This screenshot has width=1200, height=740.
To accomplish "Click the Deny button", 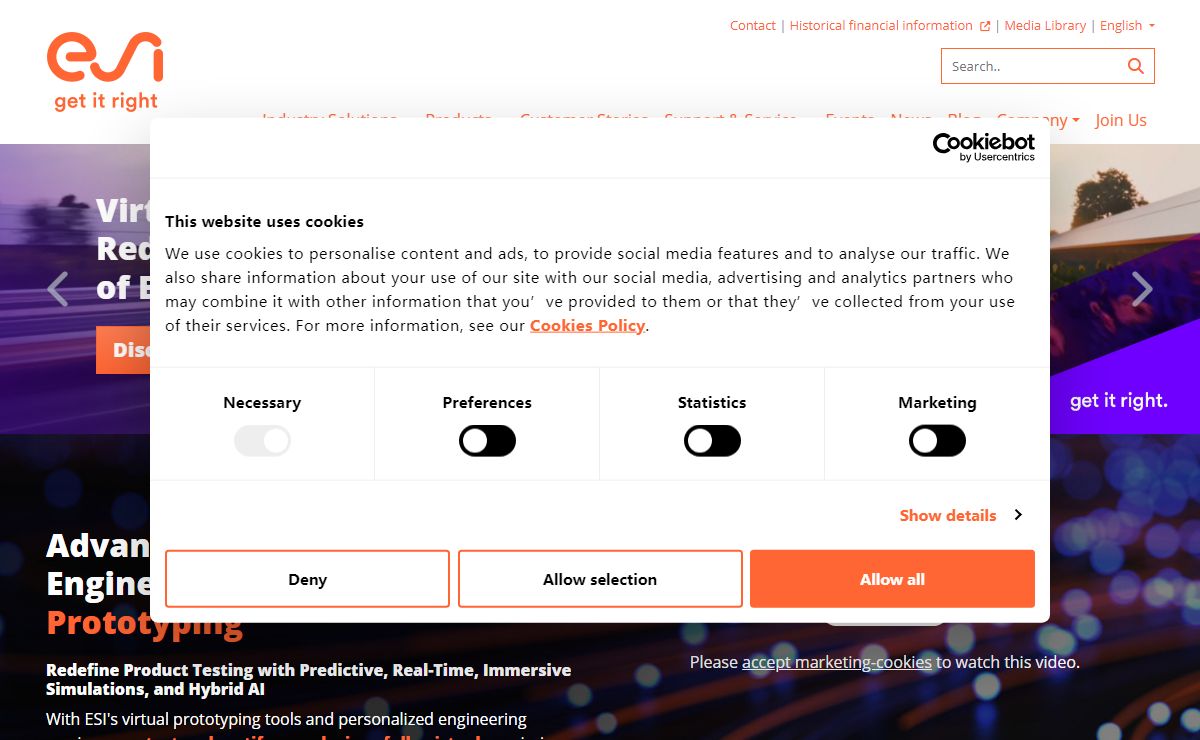I will point(307,579).
